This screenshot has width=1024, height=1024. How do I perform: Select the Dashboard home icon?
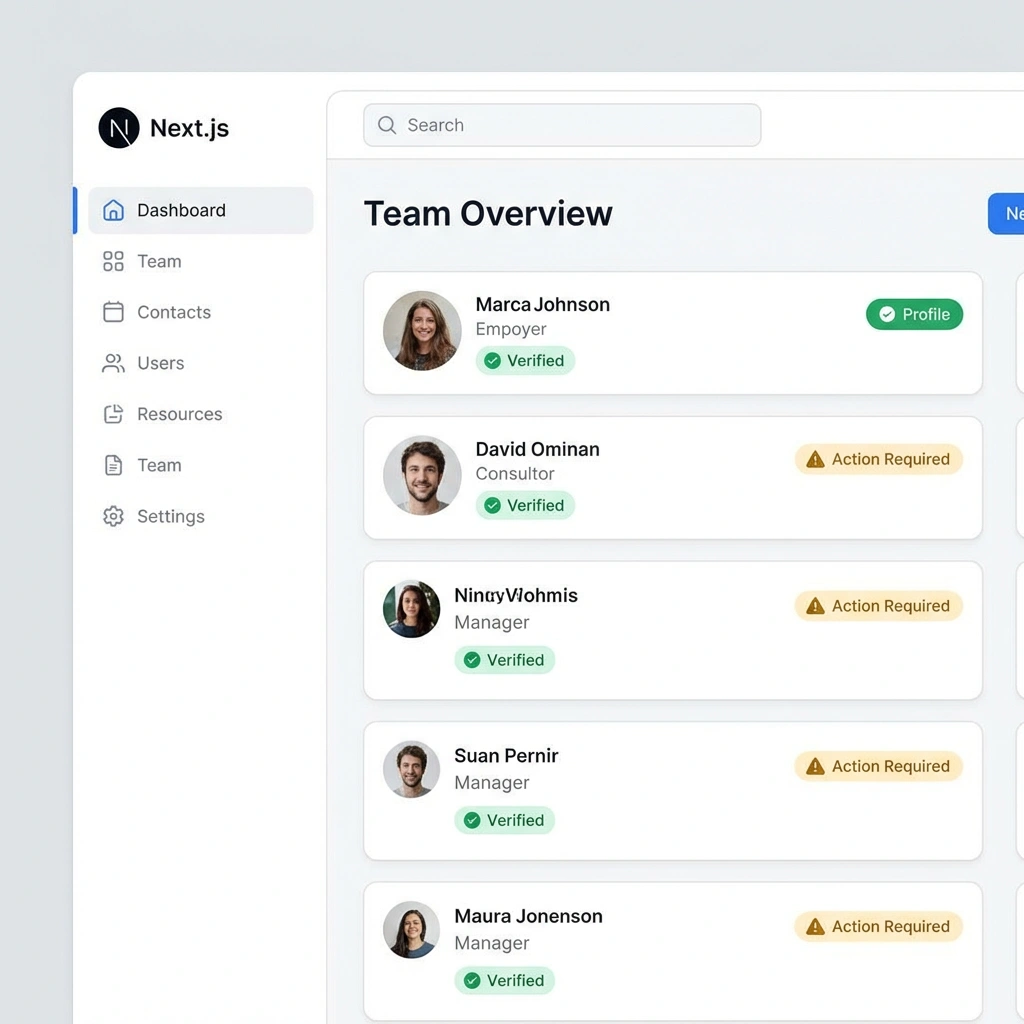(x=111, y=210)
